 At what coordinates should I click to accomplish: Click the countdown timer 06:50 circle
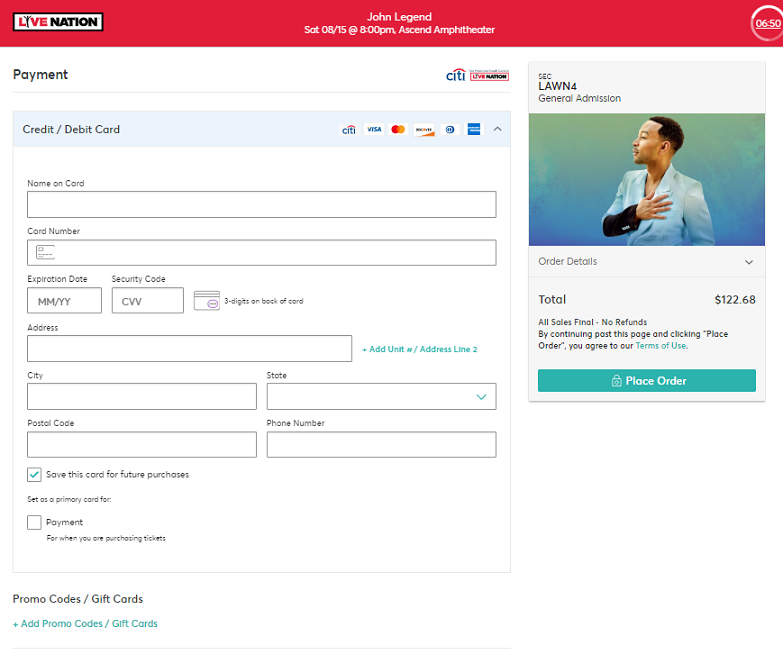click(767, 23)
